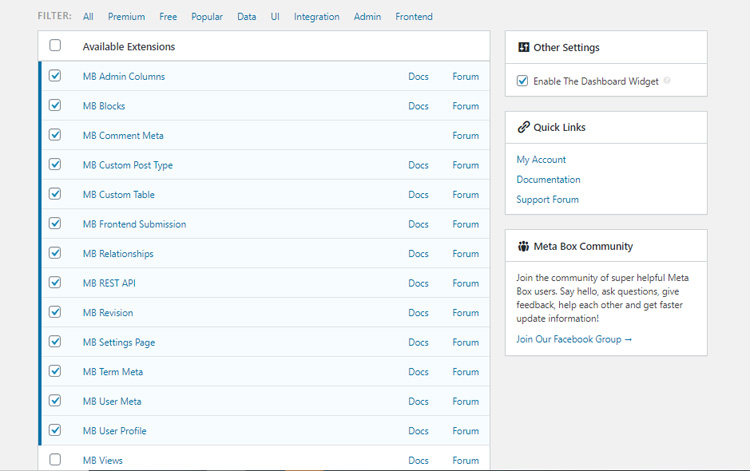Open the MB REST API extension name
The height and width of the screenshot is (471, 750).
[x=109, y=283]
